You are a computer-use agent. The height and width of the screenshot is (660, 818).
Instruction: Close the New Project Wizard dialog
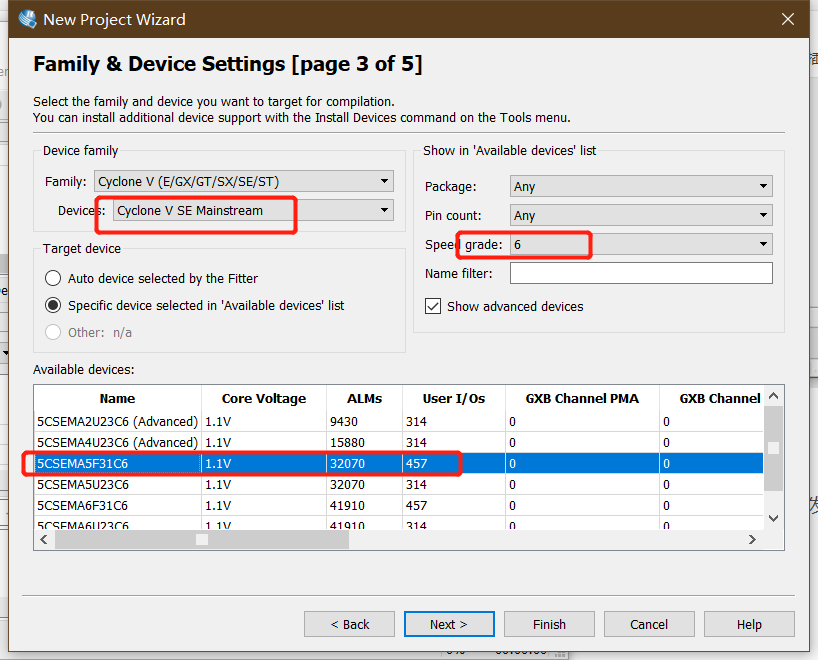[788, 19]
